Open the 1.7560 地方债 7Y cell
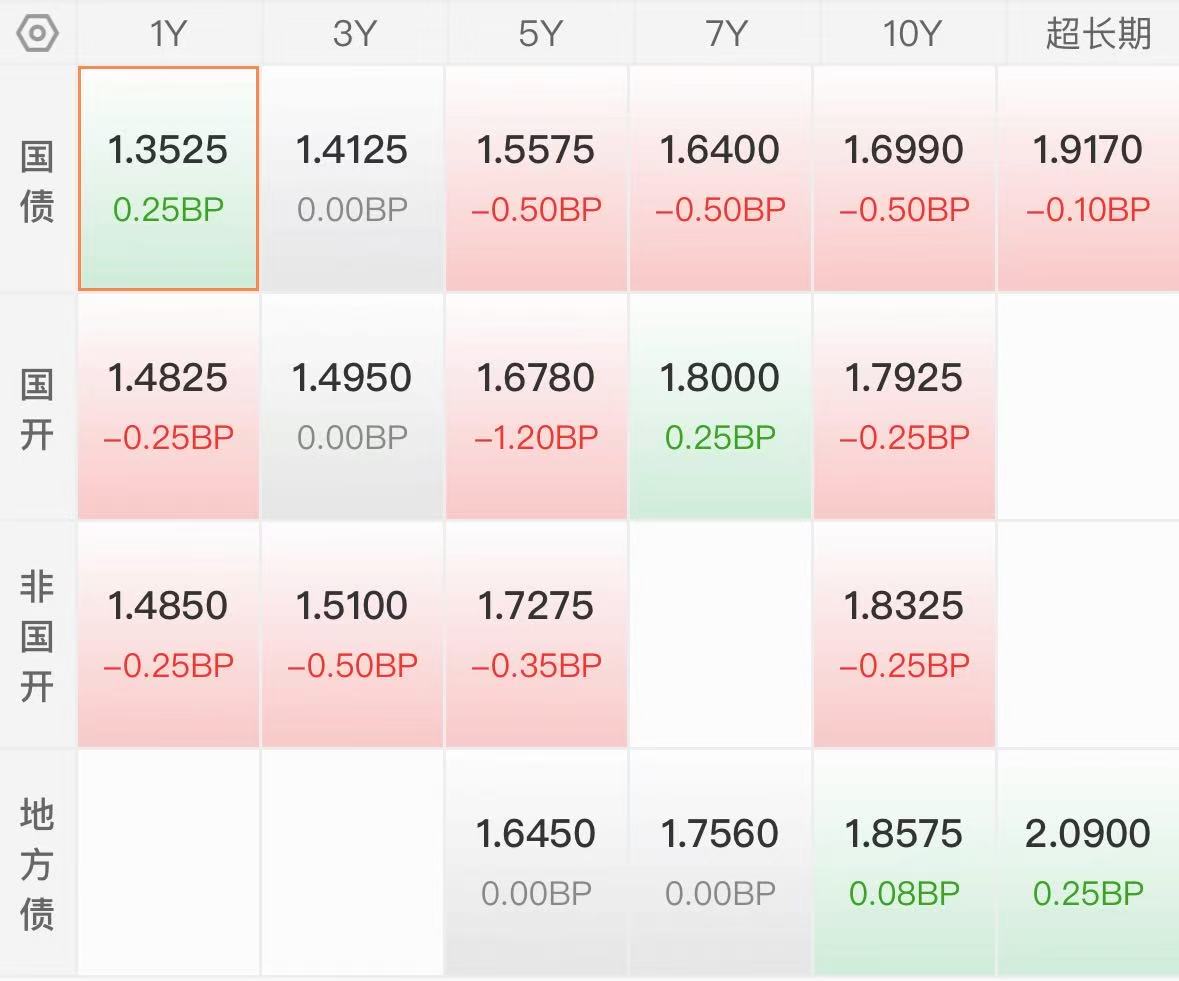Viewport: 1179px width, 981px height. [720, 863]
